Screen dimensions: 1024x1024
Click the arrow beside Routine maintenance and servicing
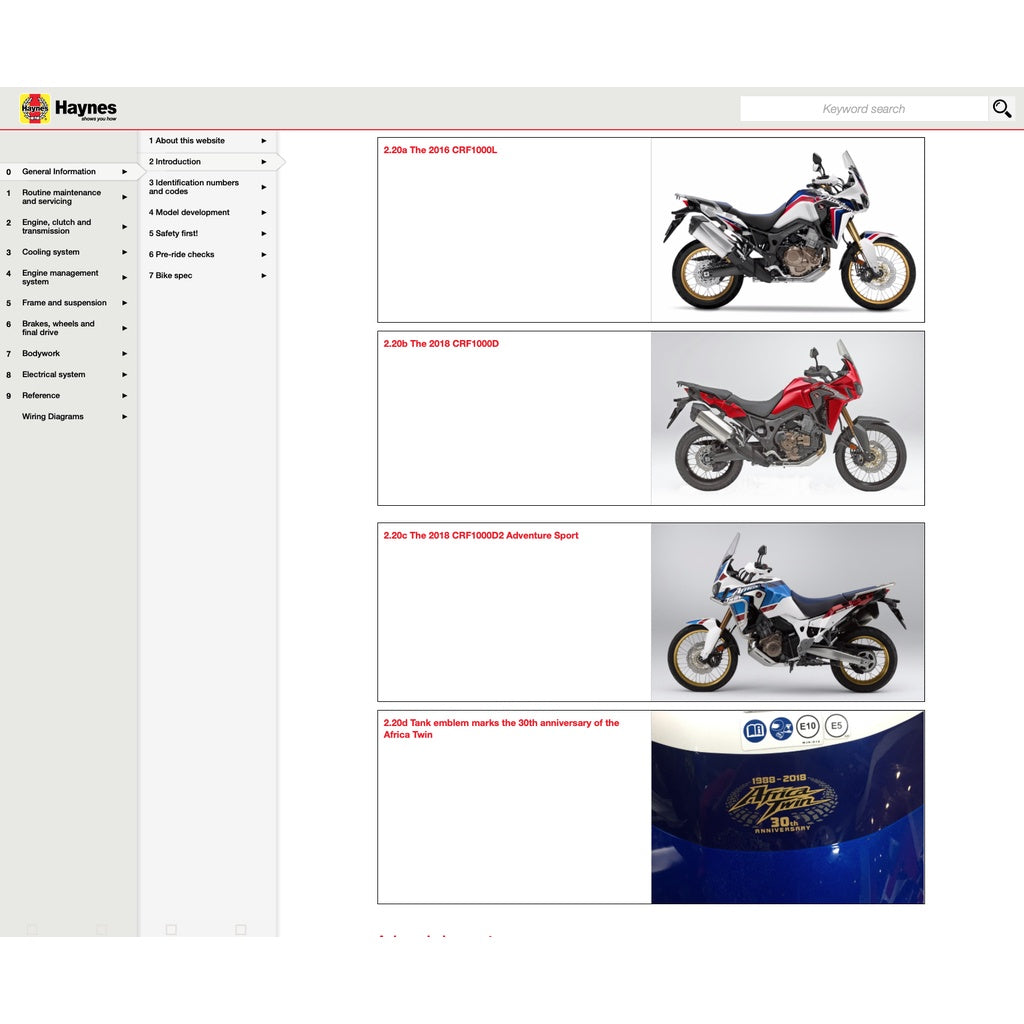pos(124,196)
